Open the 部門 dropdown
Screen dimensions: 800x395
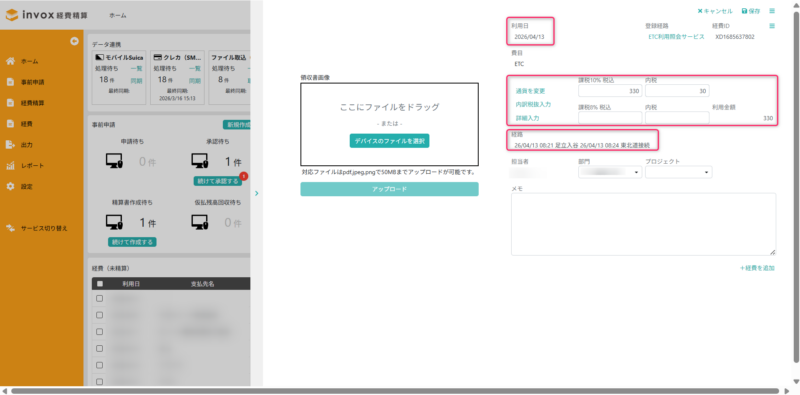coord(610,172)
